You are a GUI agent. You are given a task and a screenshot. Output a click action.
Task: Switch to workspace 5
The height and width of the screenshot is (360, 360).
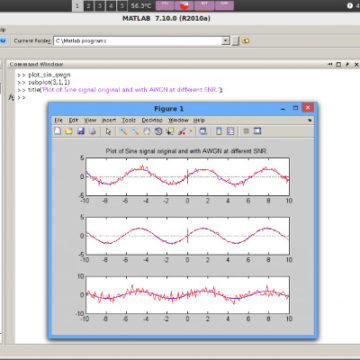(x=122, y=6)
